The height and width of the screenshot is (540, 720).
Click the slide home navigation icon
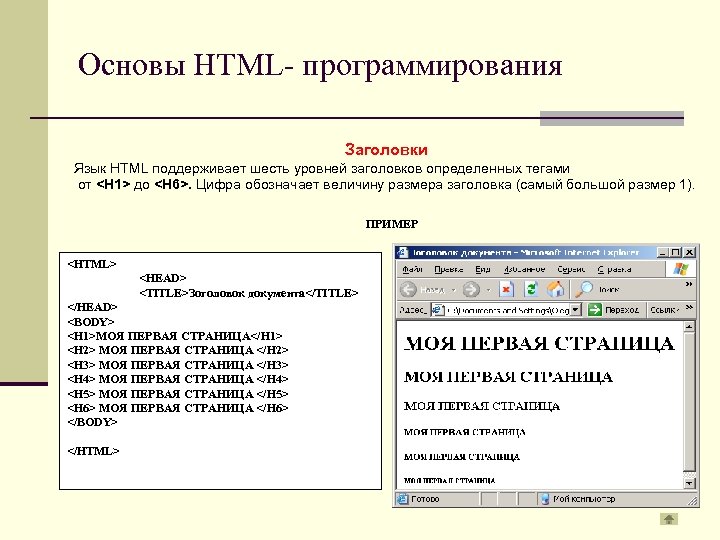(x=669, y=519)
